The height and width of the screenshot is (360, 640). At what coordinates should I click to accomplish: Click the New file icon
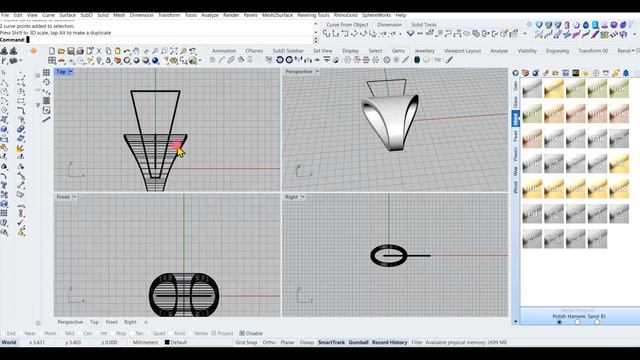(x=52, y=51)
